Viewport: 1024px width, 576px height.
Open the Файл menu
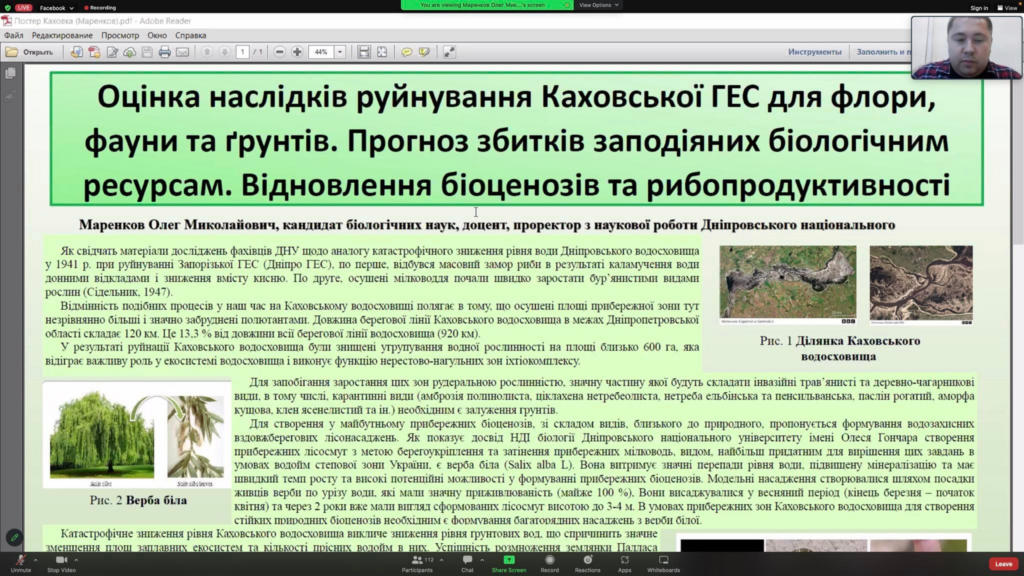pyautogui.click(x=13, y=35)
